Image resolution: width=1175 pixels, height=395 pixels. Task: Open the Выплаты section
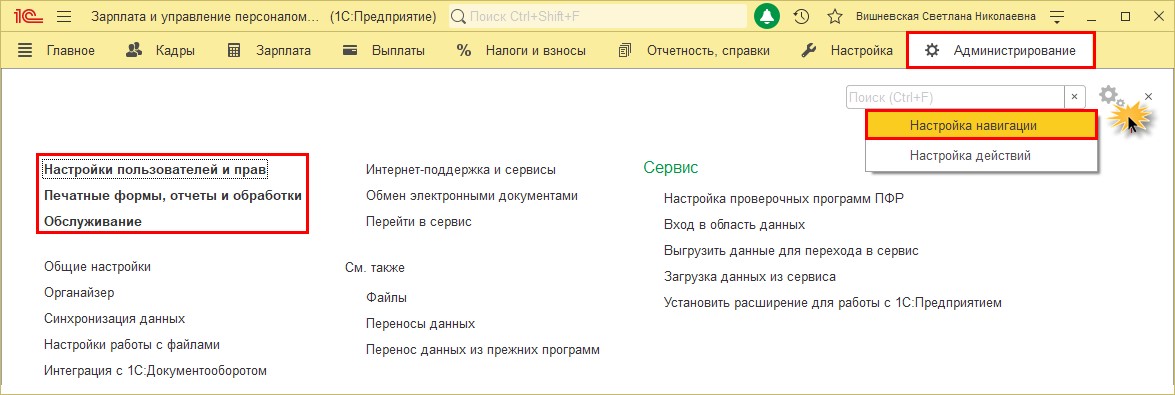click(x=398, y=51)
